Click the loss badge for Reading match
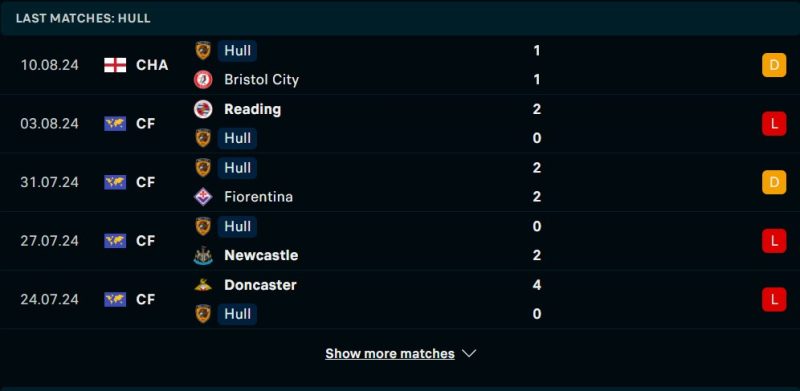 [774, 124]
